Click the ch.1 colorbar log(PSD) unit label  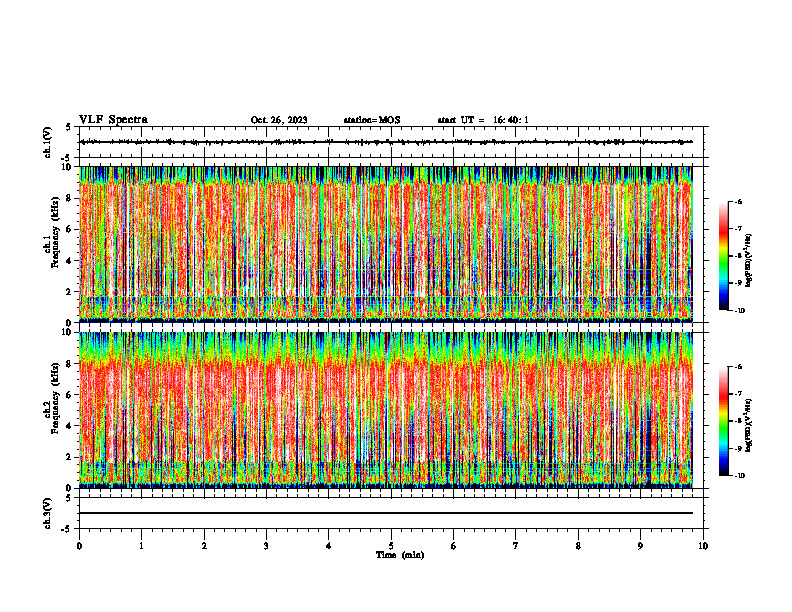(x=749, y=261)
